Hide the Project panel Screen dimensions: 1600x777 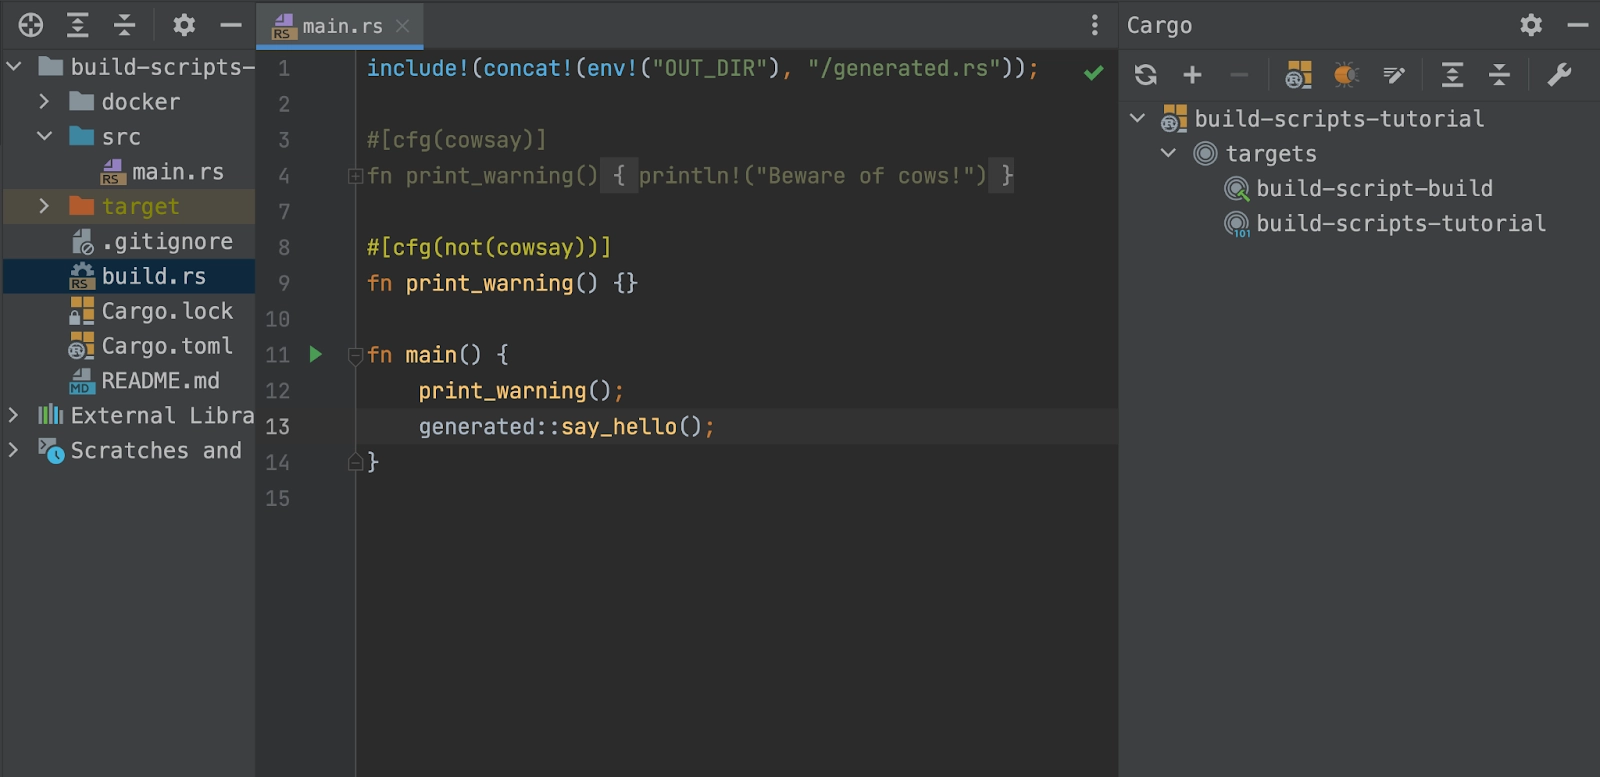pyautogui.click(x=231, y=25)
